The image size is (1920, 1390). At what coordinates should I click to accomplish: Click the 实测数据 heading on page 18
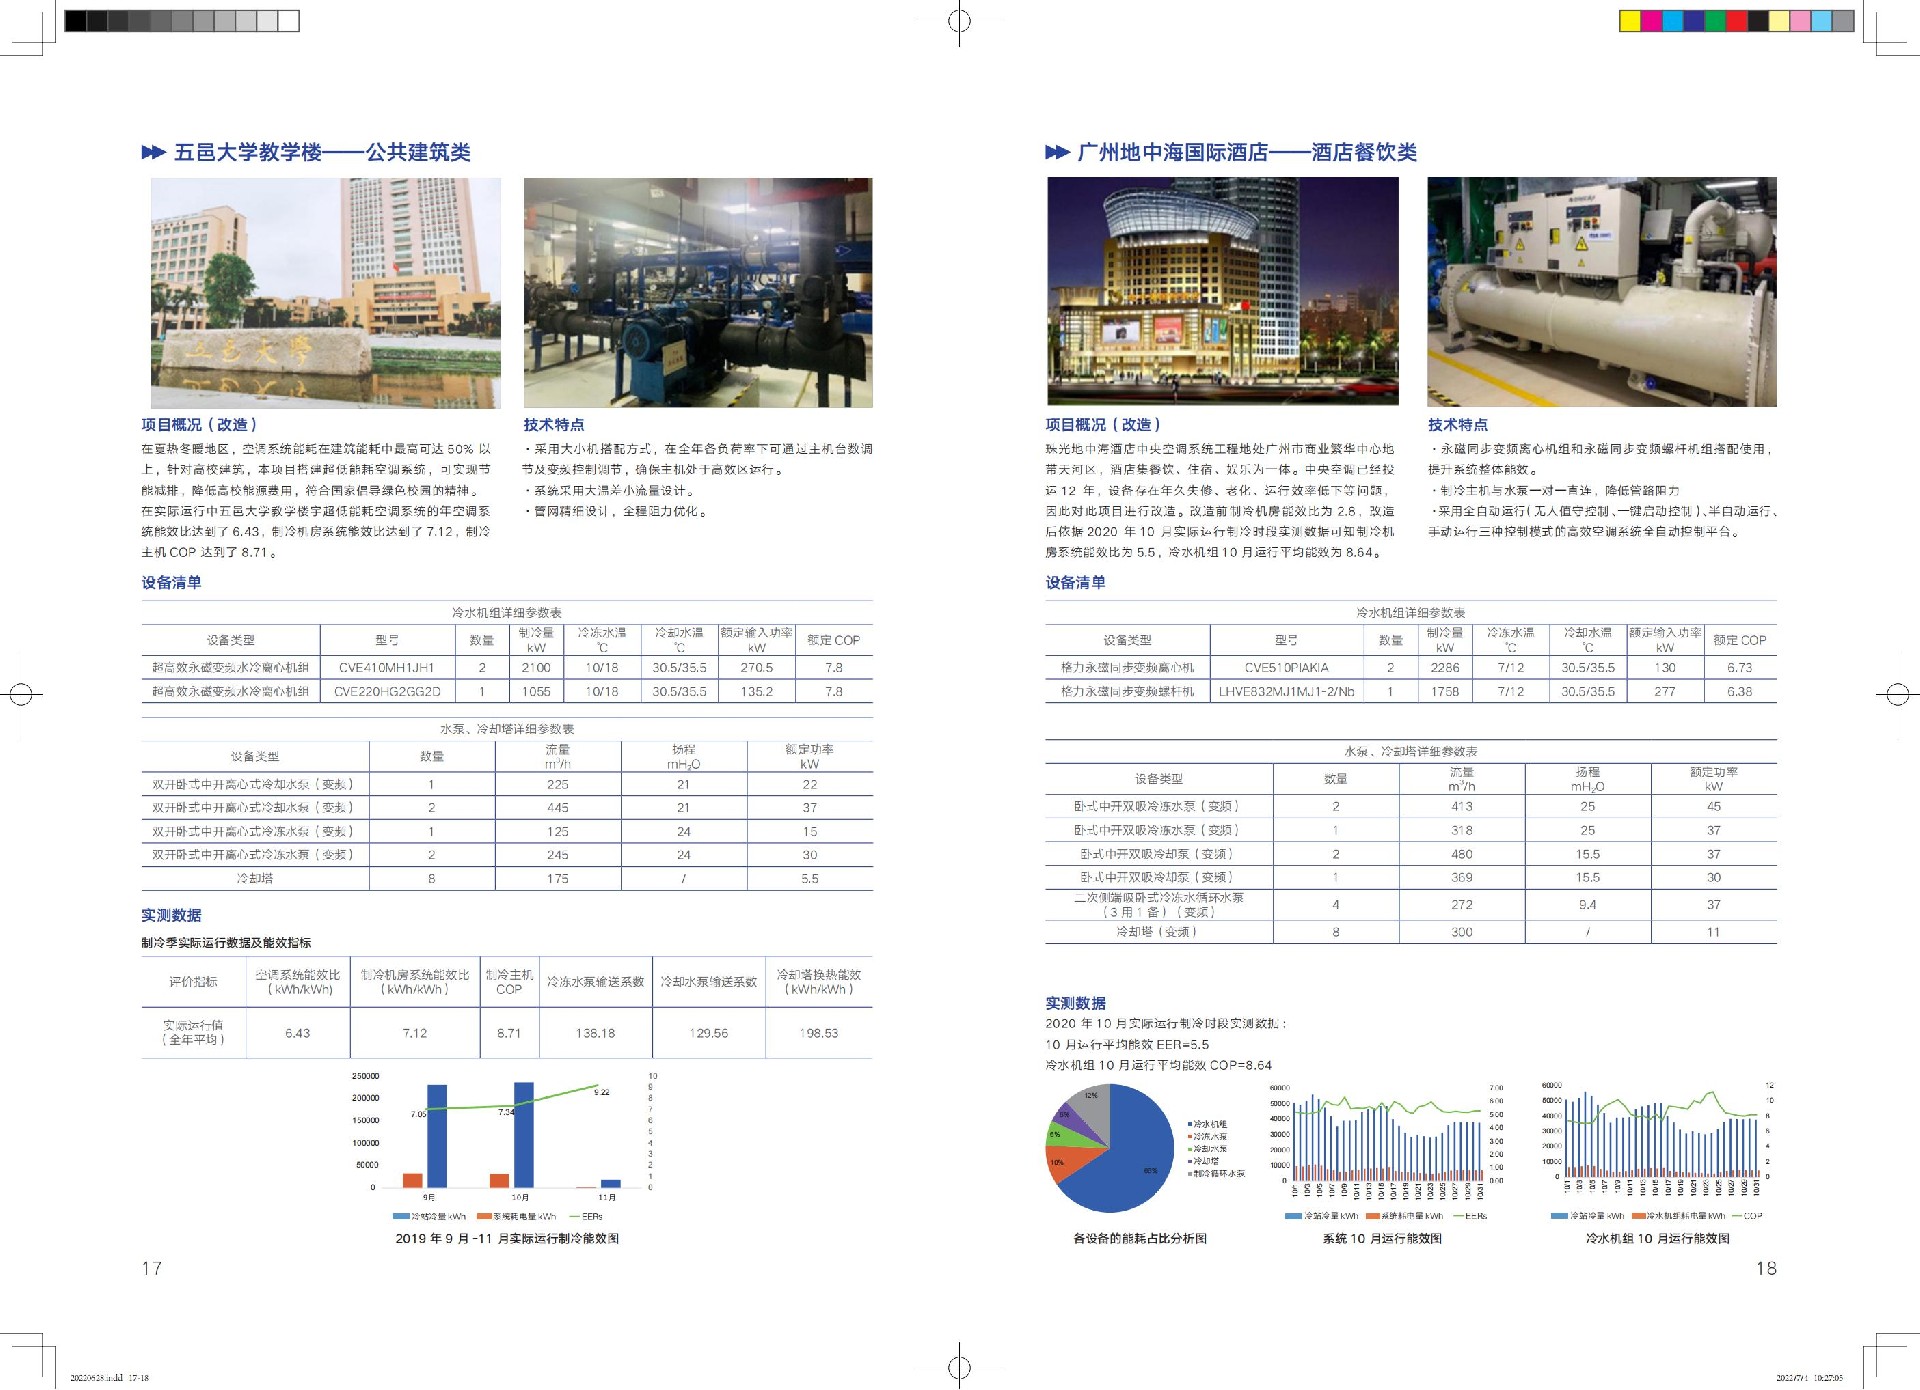1075,1003
